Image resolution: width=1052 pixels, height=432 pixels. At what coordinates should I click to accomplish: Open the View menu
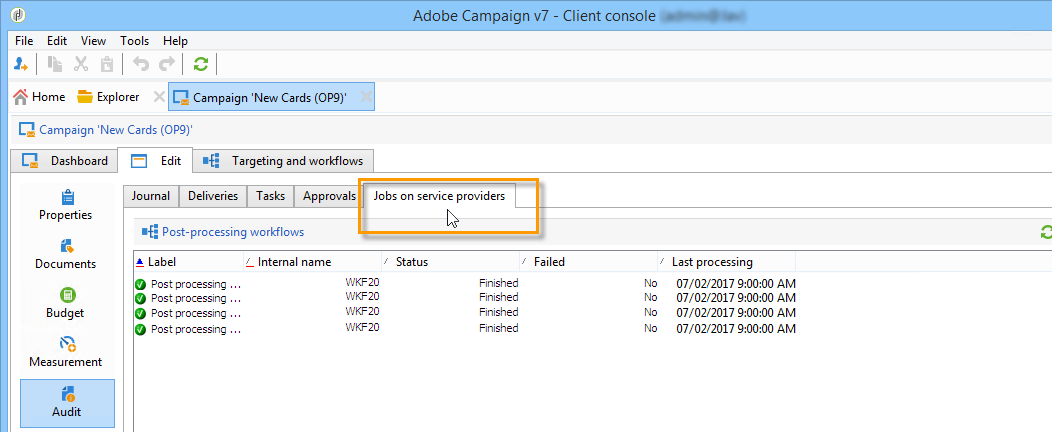coord(93,41)
